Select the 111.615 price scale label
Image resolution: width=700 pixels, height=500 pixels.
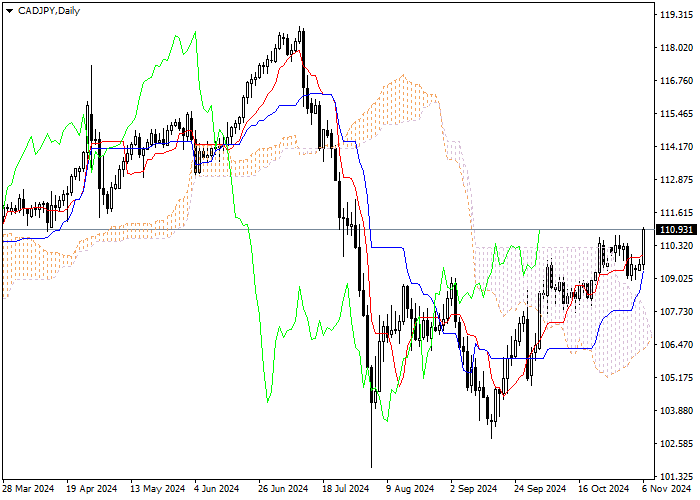click(x=676, y=213)
